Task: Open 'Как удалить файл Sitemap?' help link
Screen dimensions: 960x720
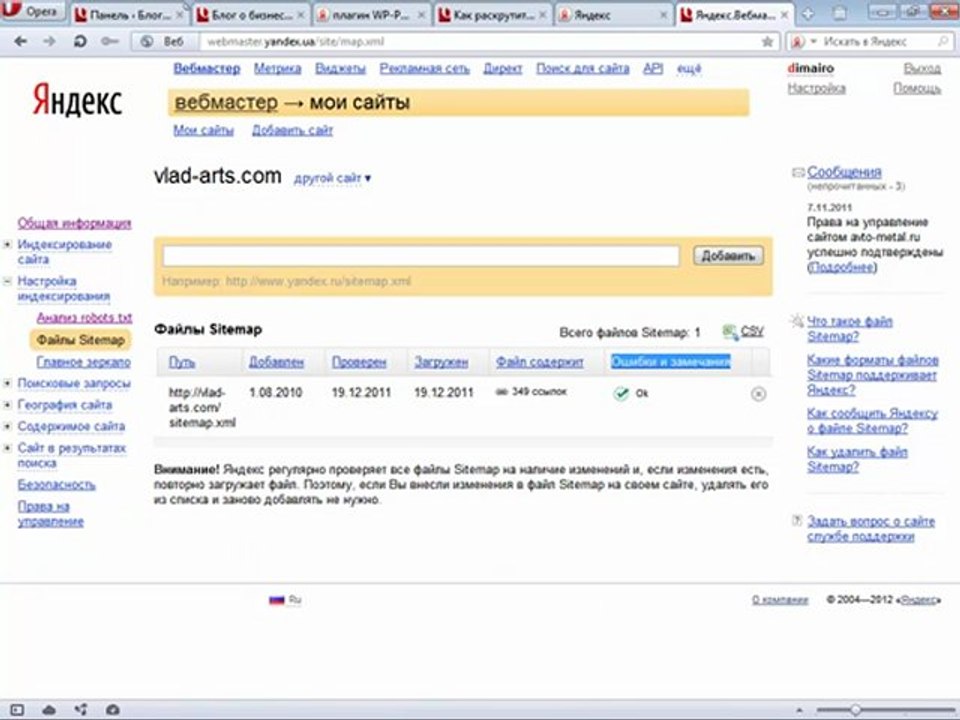Action: pos(857,459)
